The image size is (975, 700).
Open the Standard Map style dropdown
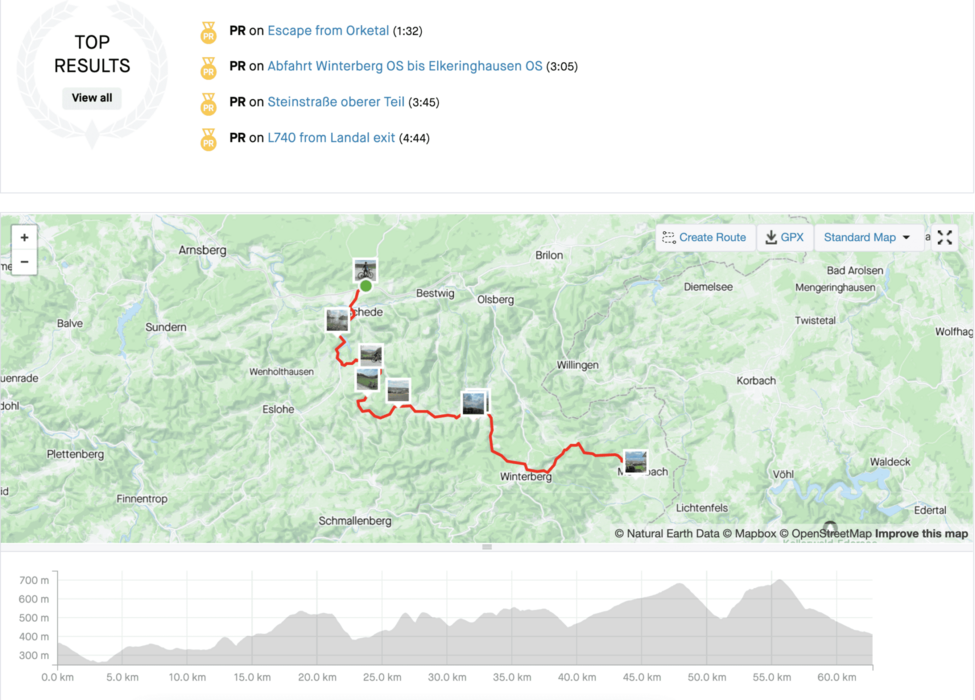click(867, 237)
